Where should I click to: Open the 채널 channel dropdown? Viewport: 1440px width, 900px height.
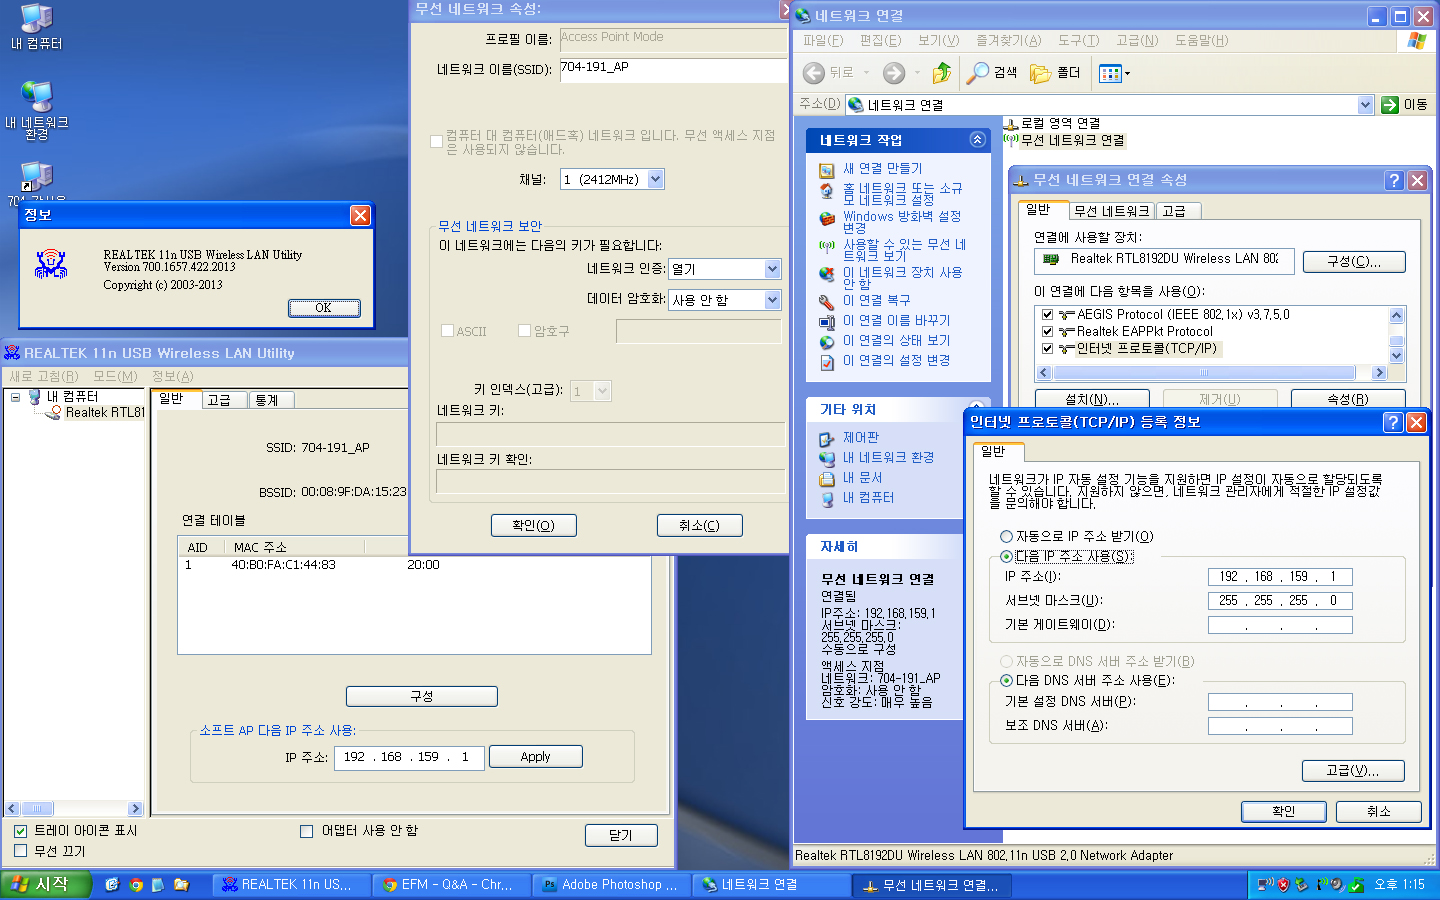[656, 180]
